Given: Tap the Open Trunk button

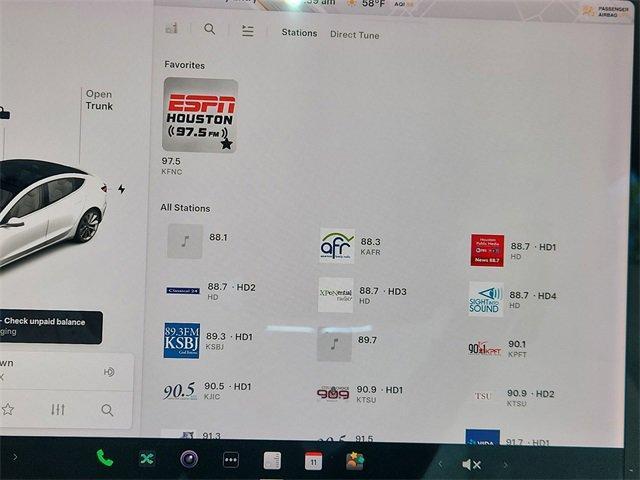Looking at the screenshot, I should [99, 100].
